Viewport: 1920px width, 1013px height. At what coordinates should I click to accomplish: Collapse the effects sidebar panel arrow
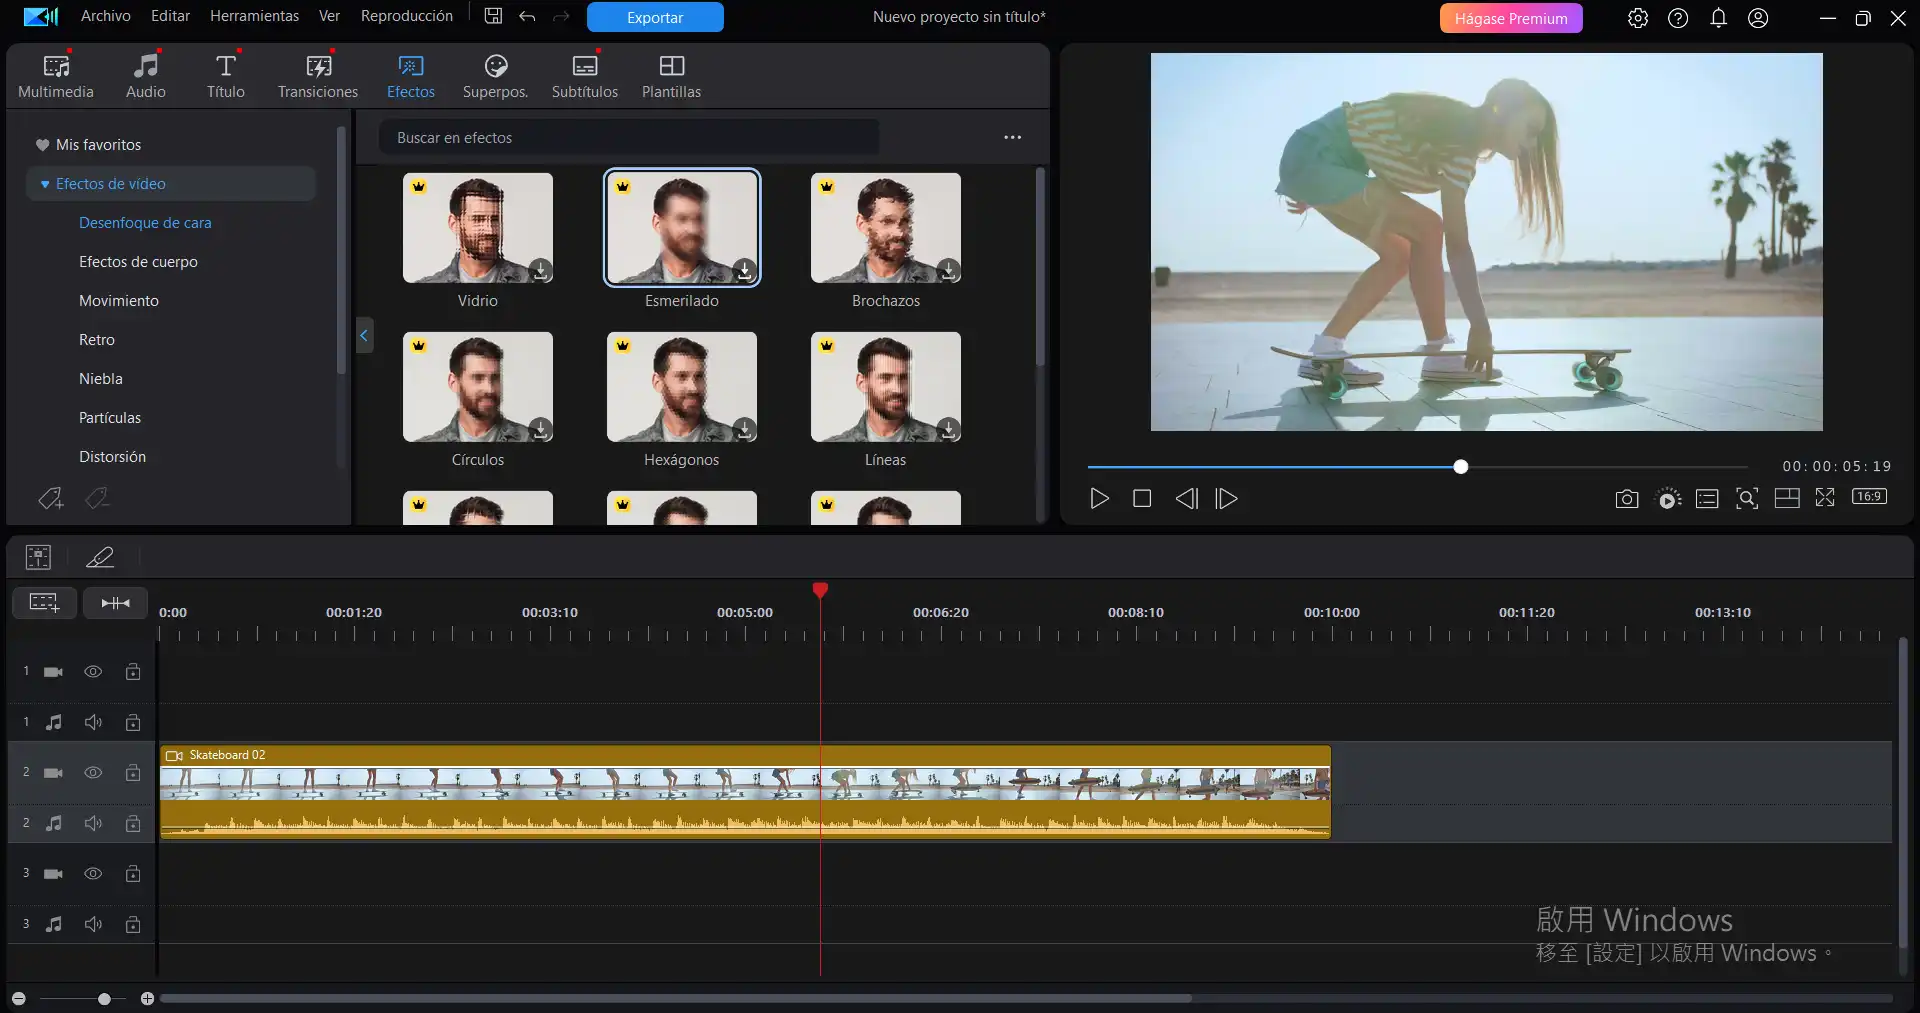tap(364, 336)
